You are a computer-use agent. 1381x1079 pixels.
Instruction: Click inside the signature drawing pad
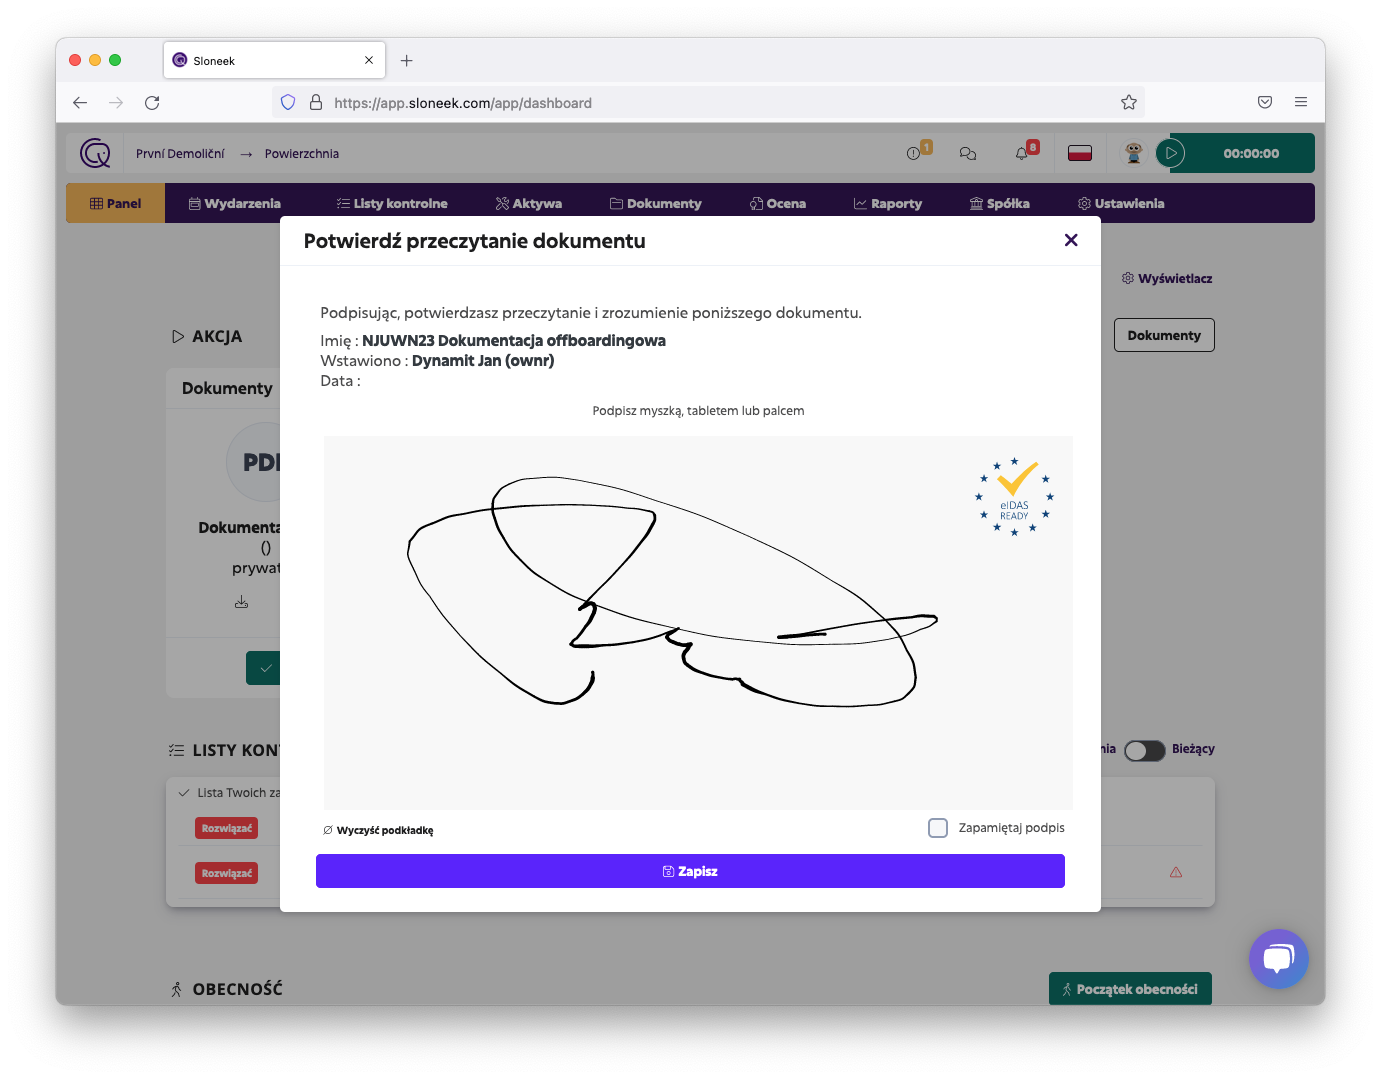(698, 622)
